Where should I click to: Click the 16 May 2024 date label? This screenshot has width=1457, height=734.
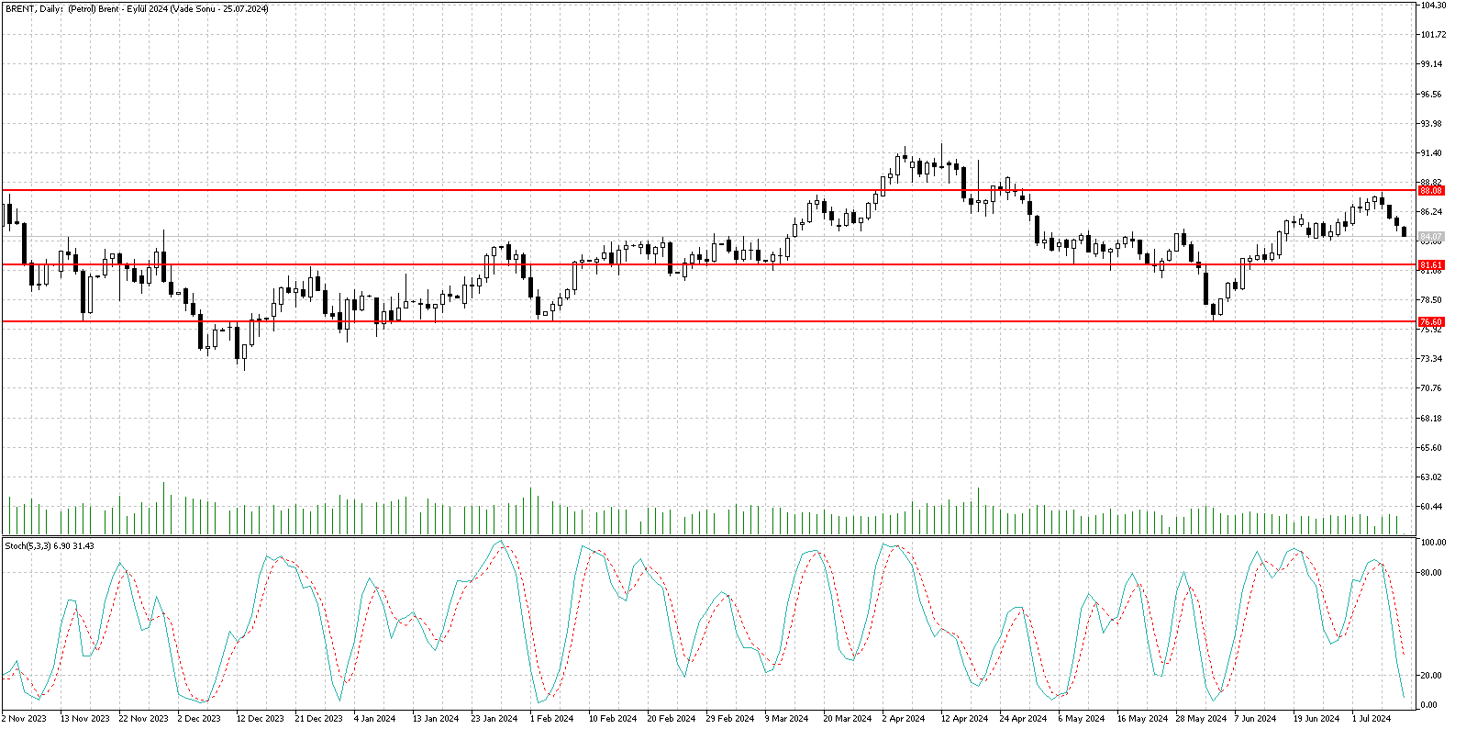1141,718
